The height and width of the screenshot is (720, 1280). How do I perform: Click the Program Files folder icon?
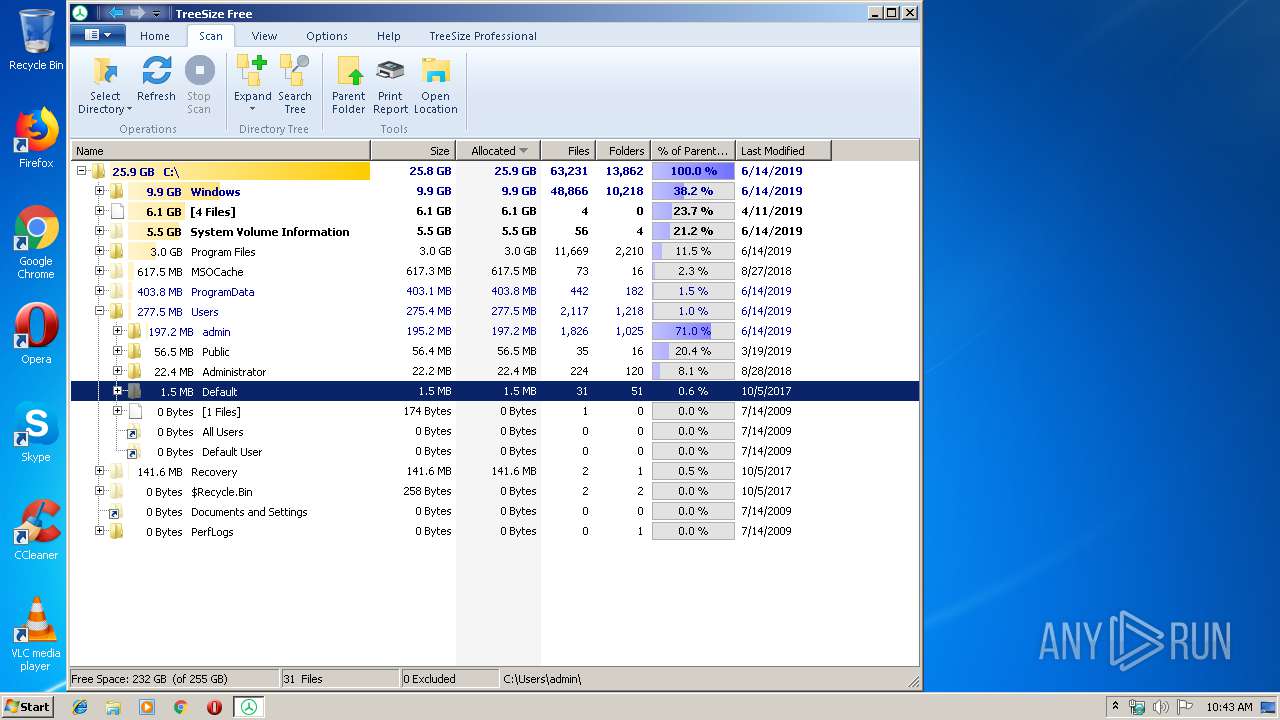(x=116, y=251)
